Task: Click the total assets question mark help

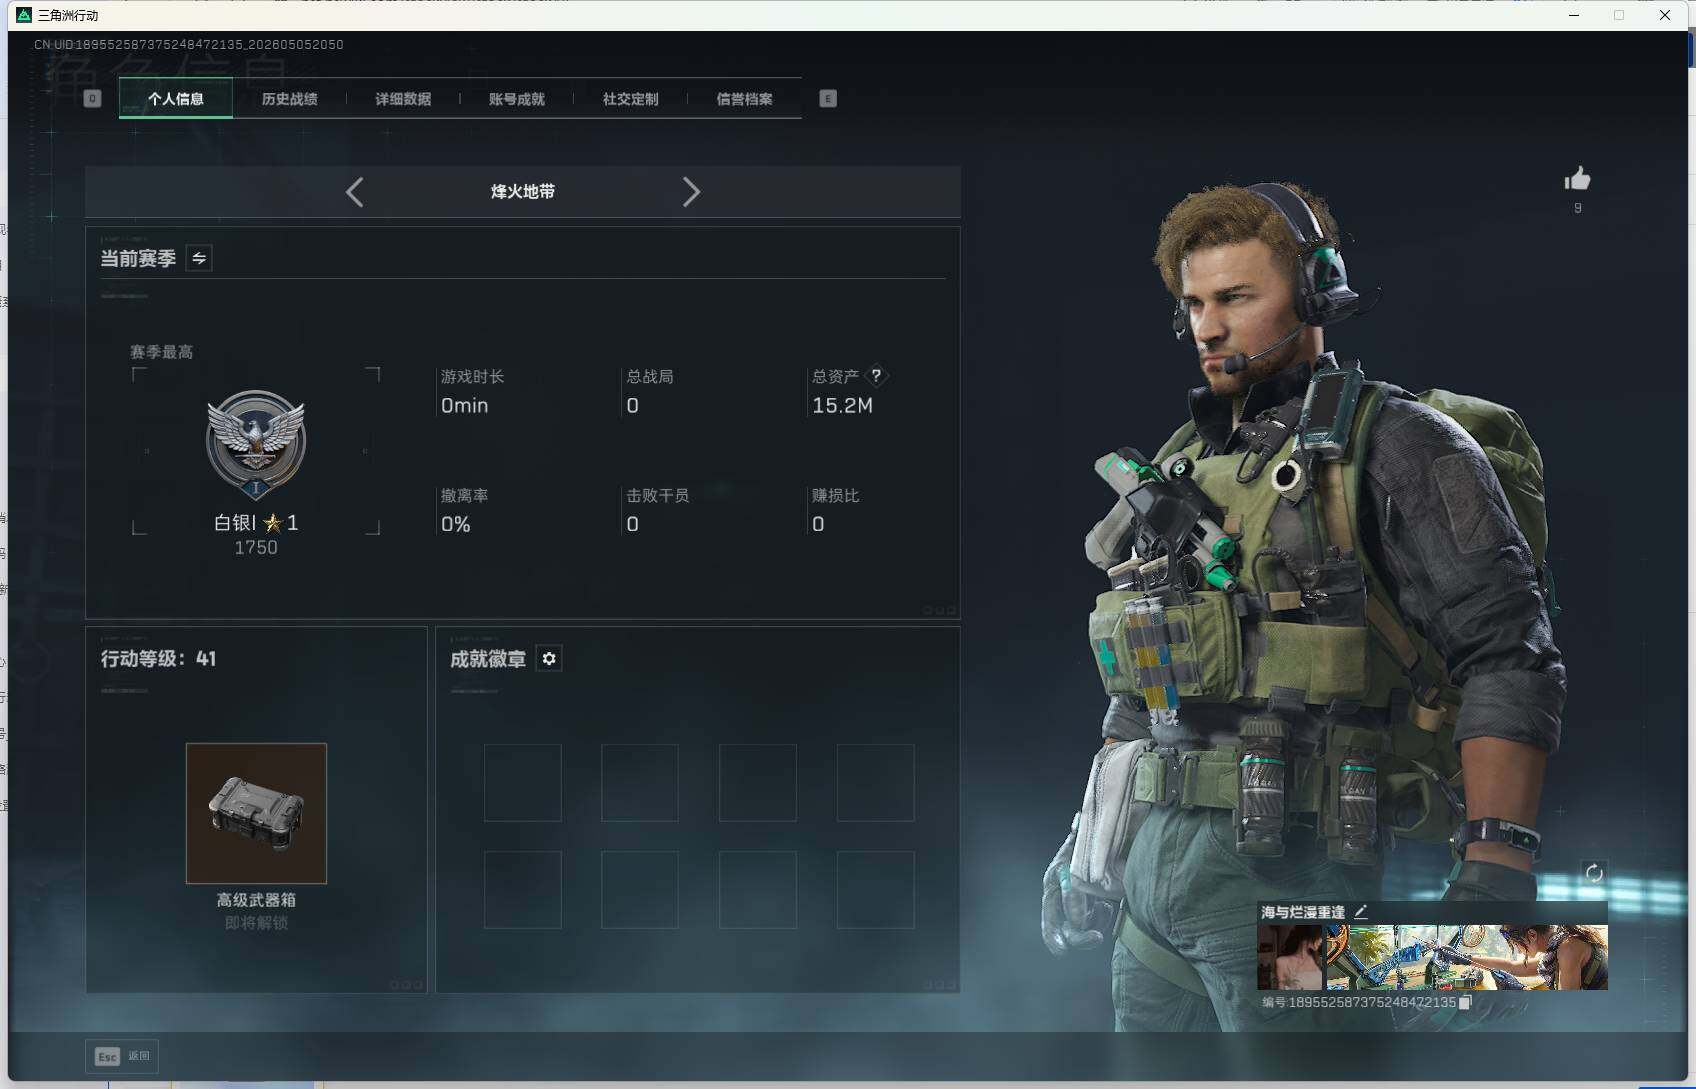Action: pos(876,376)
